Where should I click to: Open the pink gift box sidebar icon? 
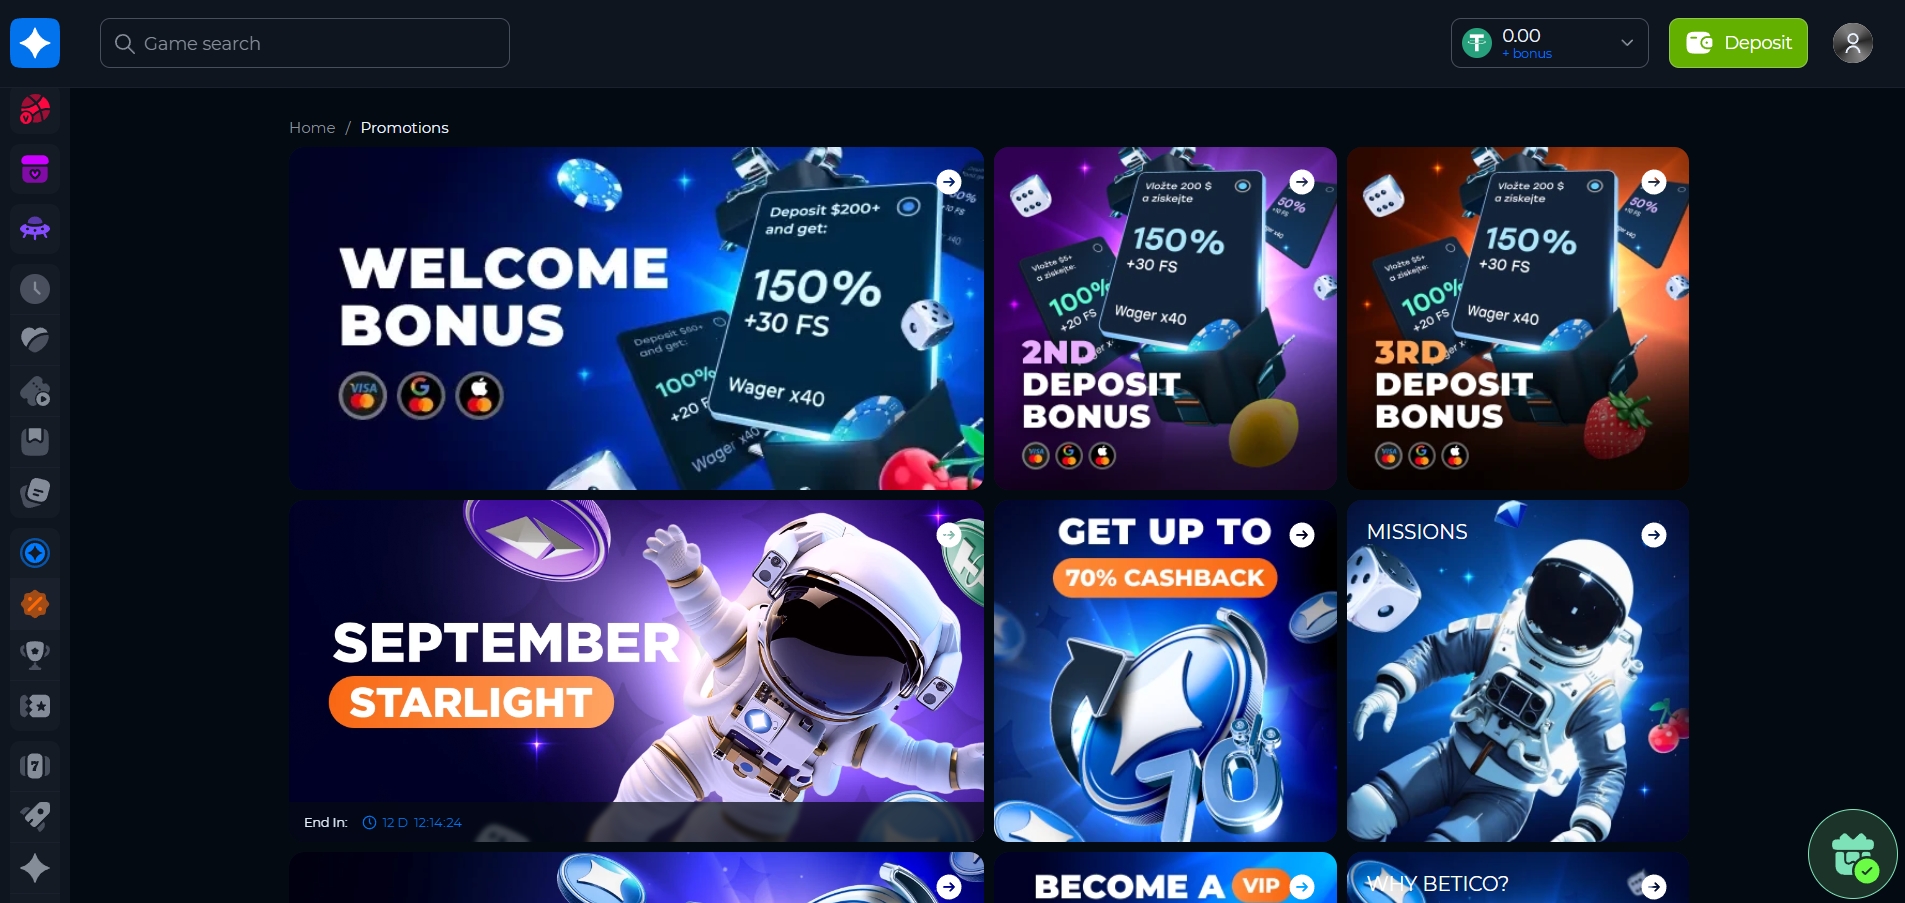(35, 170)
